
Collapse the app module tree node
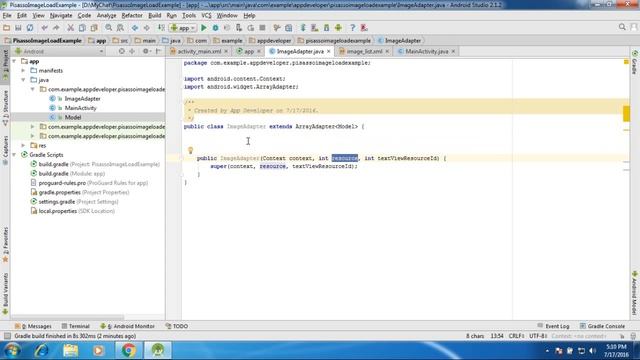14,61
